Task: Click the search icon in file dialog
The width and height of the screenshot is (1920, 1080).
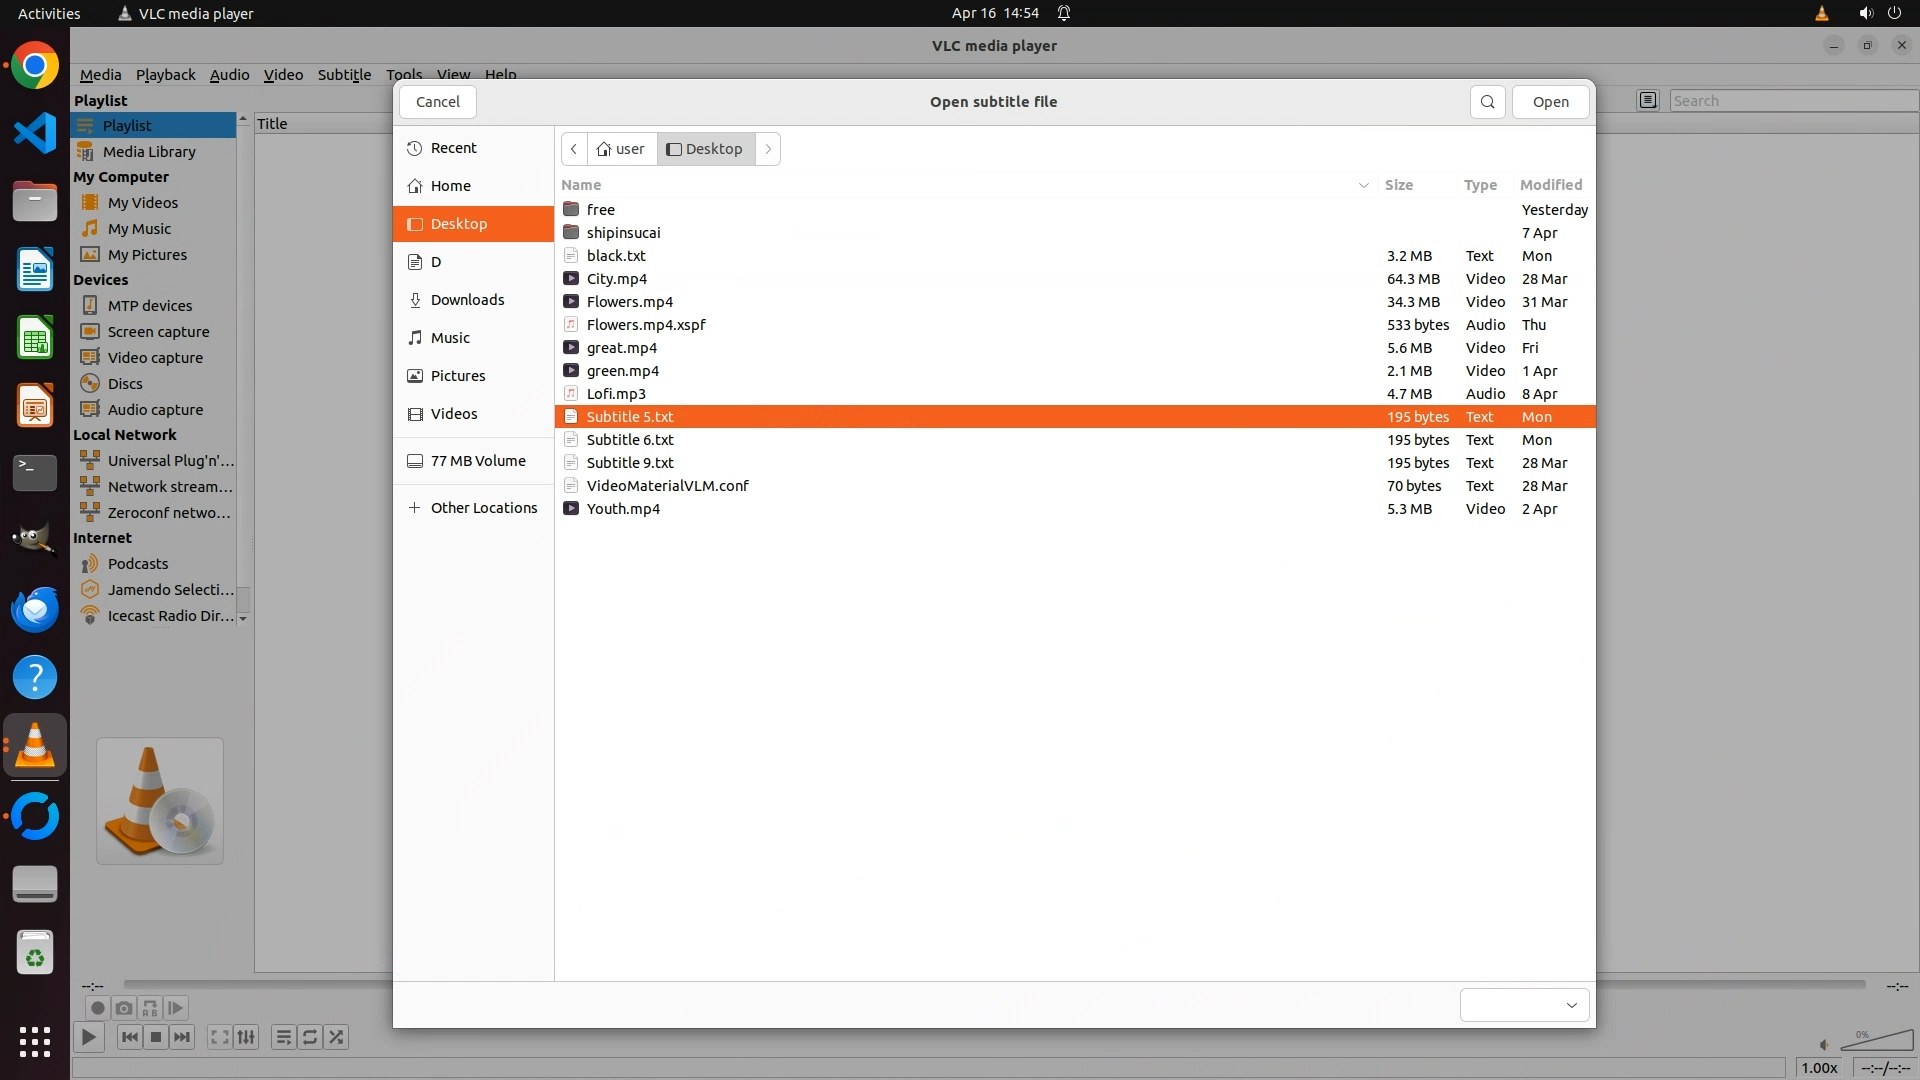Action: (1487, 102)
